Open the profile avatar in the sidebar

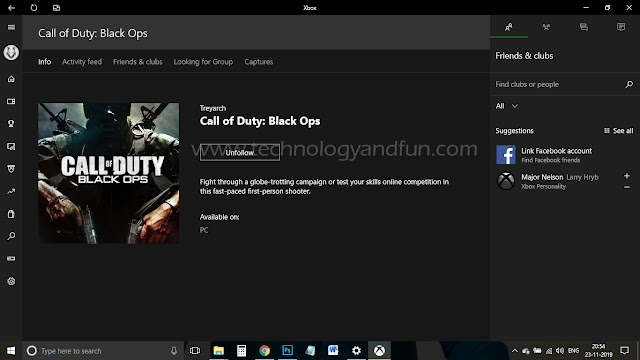pyautogui.click(x=11, y=52)
